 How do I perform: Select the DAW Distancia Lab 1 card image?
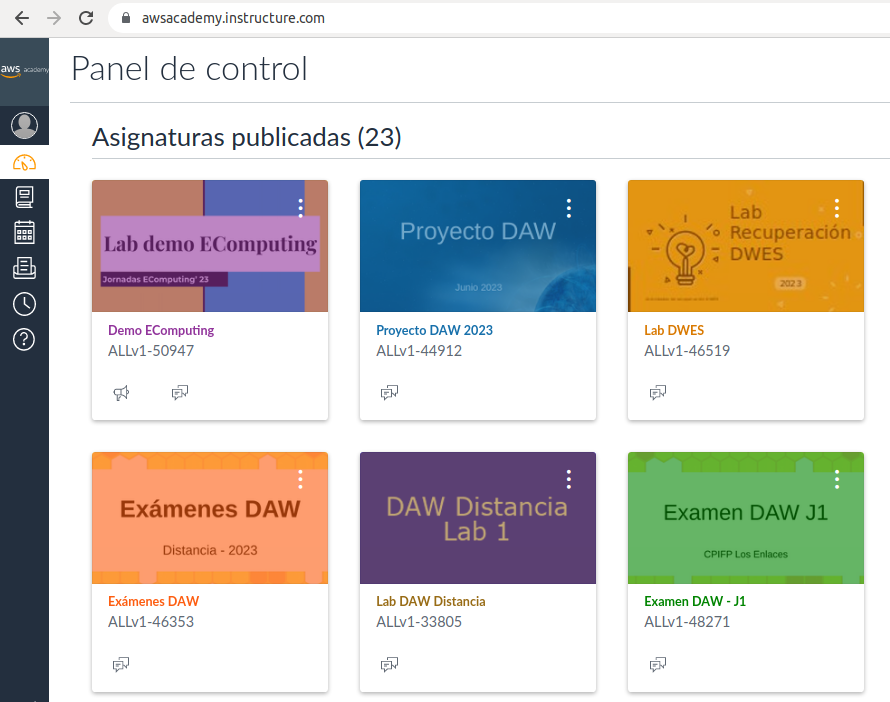[x=477, y=518]
